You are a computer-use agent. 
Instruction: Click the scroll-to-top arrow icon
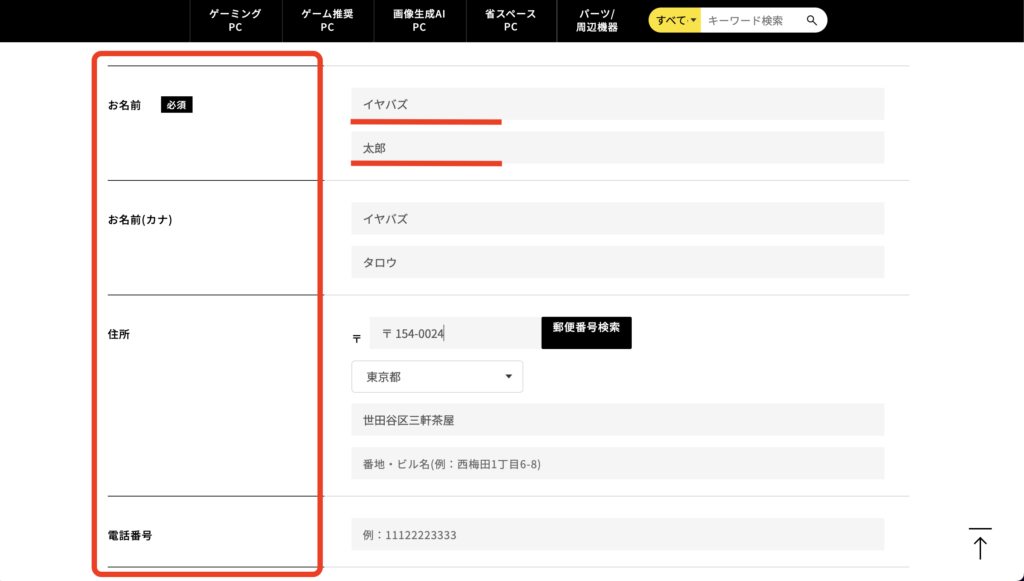980,543
